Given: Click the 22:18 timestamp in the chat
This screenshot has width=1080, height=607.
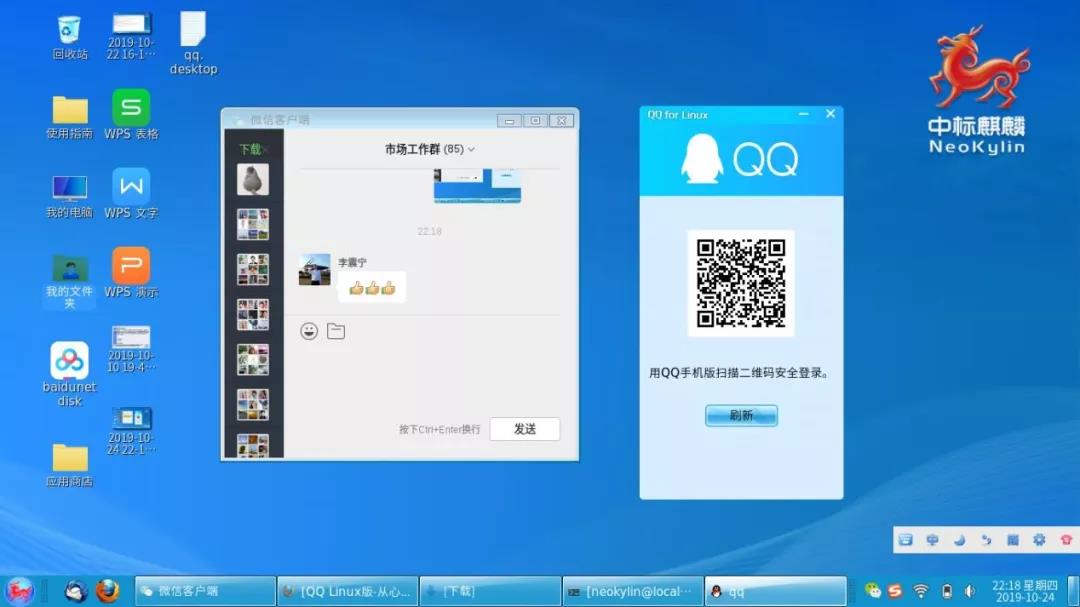Looking at the screenshot, I should 429,232.
